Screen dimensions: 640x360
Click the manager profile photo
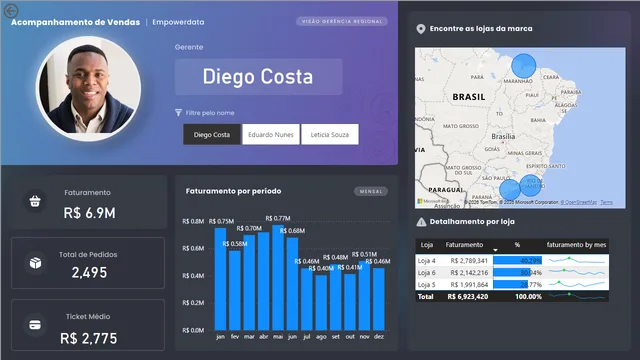[x=89, y=89]
